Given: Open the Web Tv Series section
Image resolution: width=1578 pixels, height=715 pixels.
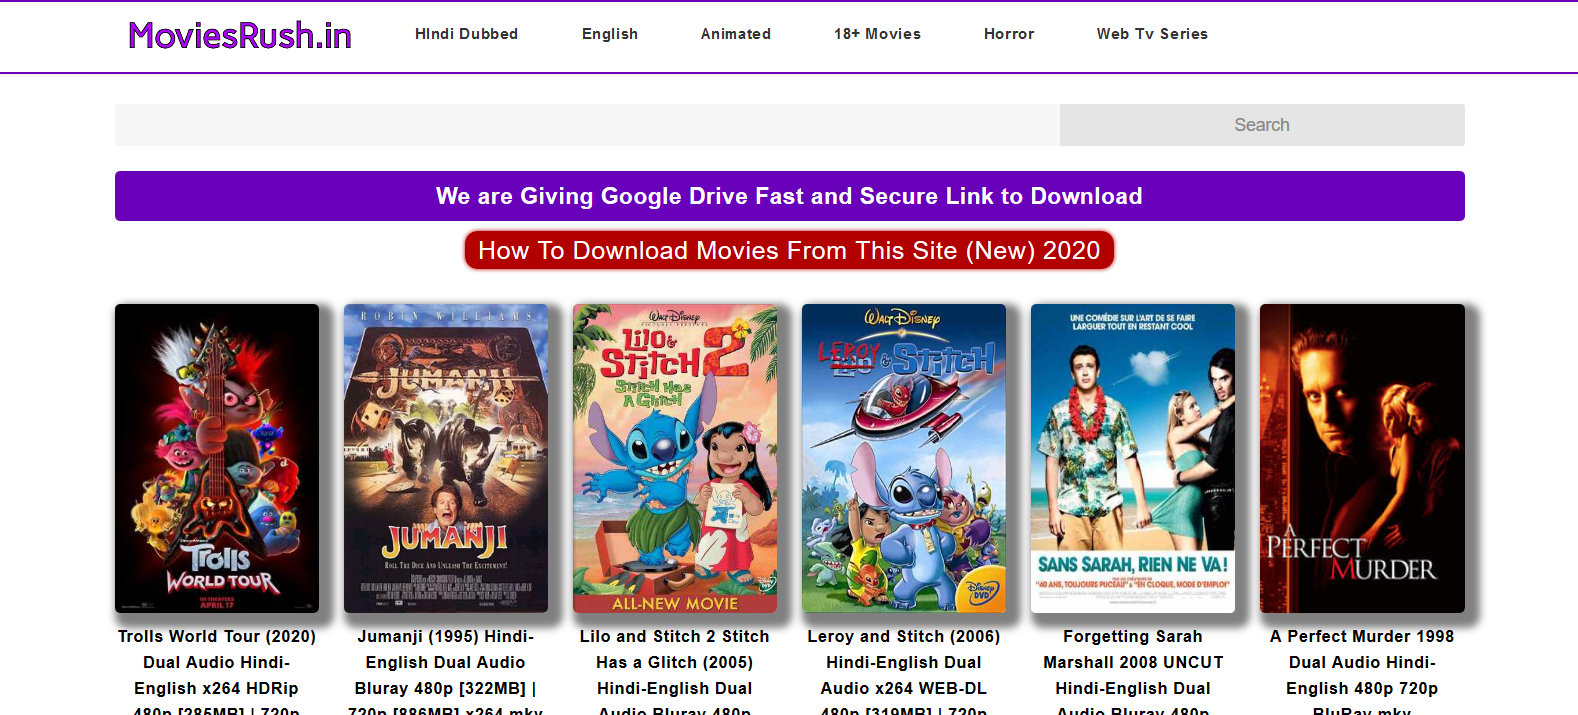Looking at the screenshot, I should 1152,34.
